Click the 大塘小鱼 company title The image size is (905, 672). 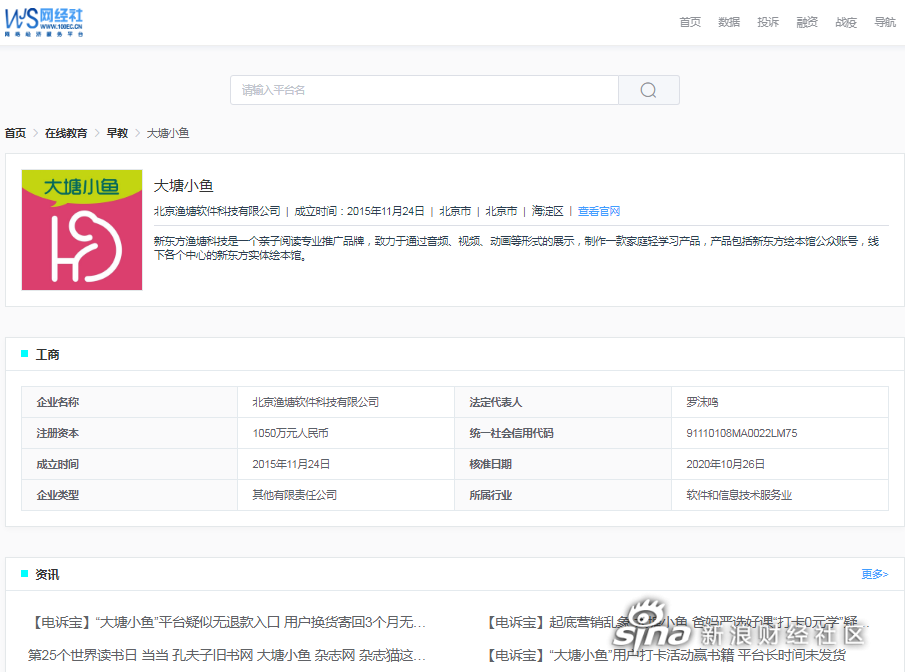pyautogui.click(x=184, y=186)
